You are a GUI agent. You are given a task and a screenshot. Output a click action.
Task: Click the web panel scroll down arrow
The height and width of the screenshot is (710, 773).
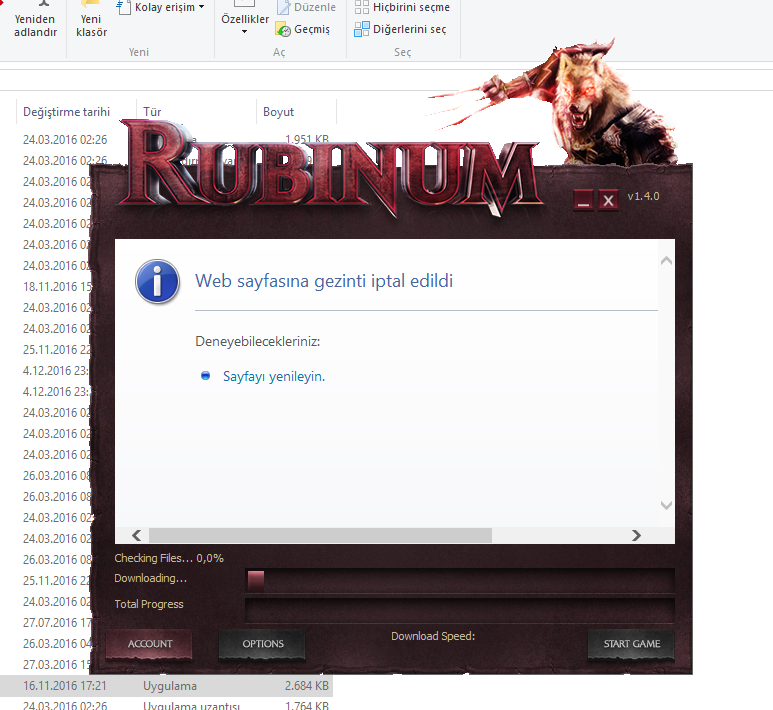tap(666, 505)
